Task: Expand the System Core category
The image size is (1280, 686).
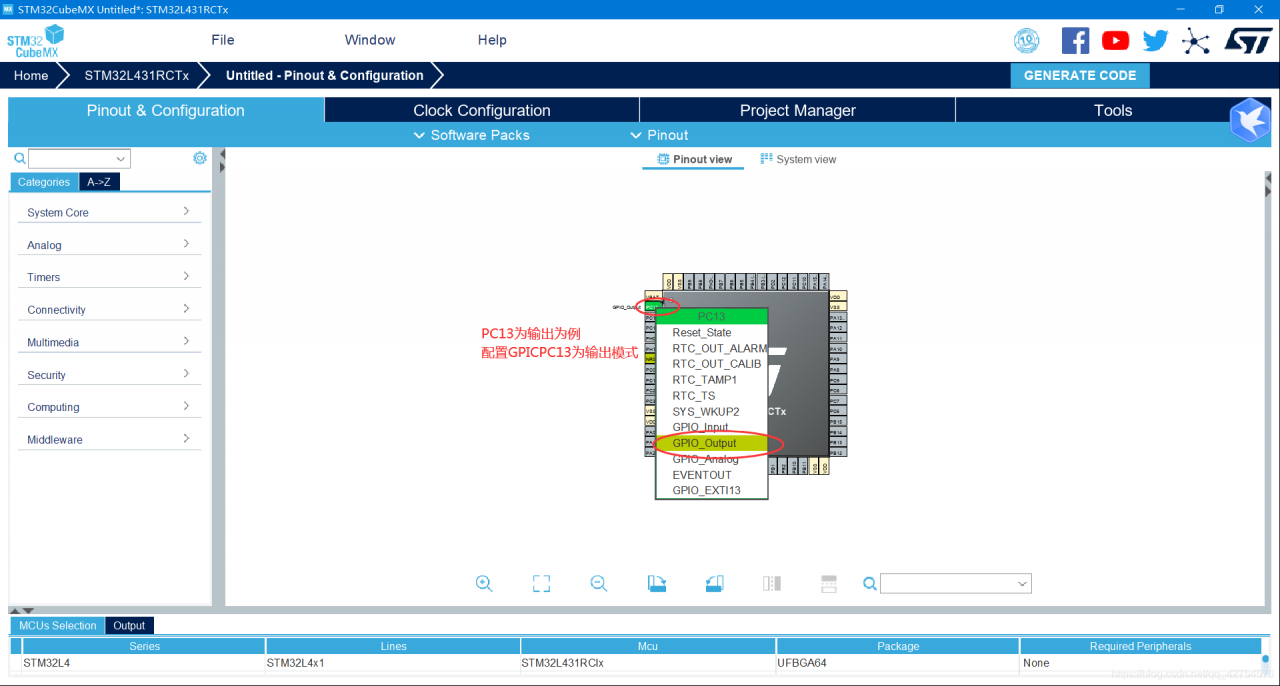Action: point(109,212)
